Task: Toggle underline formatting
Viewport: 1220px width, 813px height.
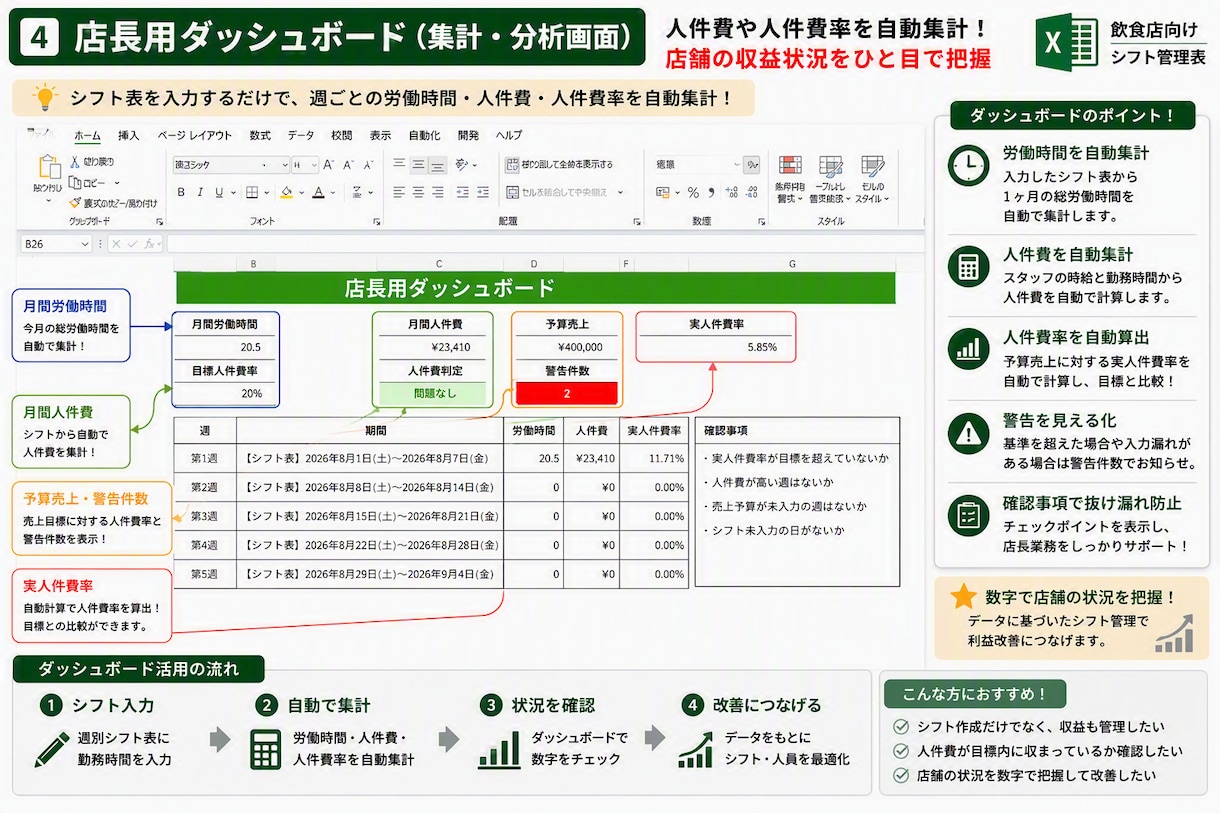Action: pyautogui.click(x=219, y=193)
